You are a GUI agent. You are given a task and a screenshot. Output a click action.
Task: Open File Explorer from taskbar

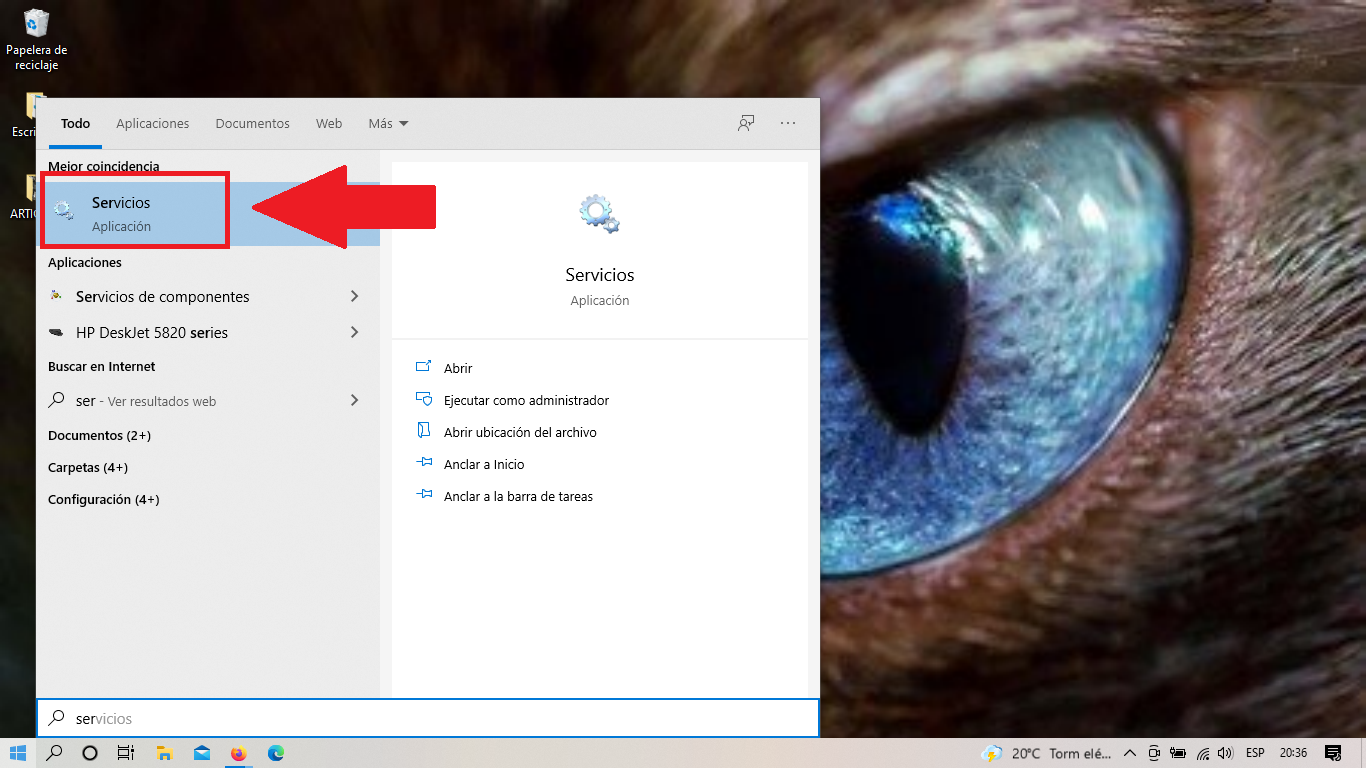pyautogui.click(x=164, y=753)
